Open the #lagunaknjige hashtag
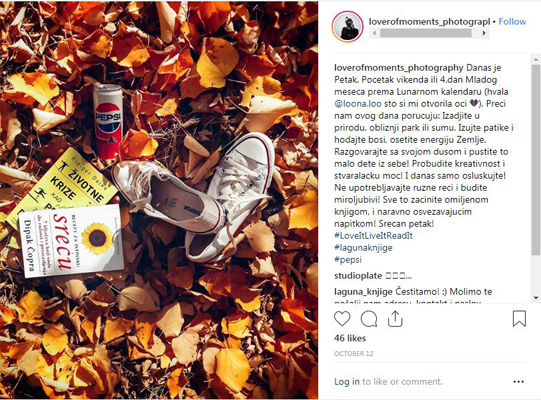The width and height of the screenshot is (541, 400). pos(363,248)
